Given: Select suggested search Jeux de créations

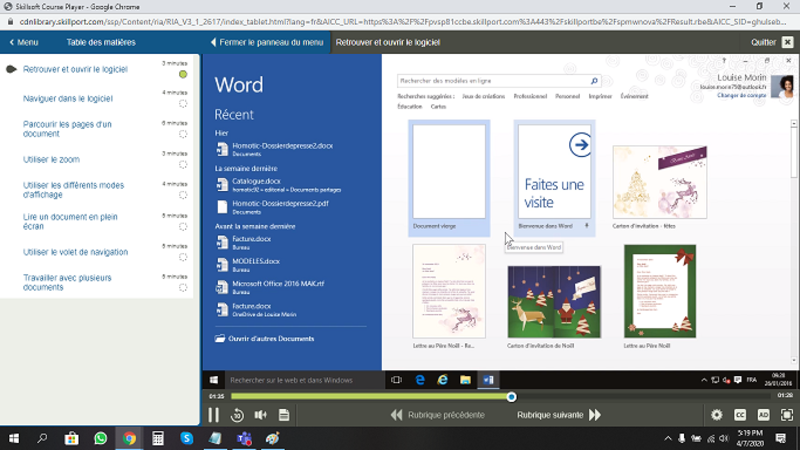Looking at the screenshot, I should click(x=483, y=96).
